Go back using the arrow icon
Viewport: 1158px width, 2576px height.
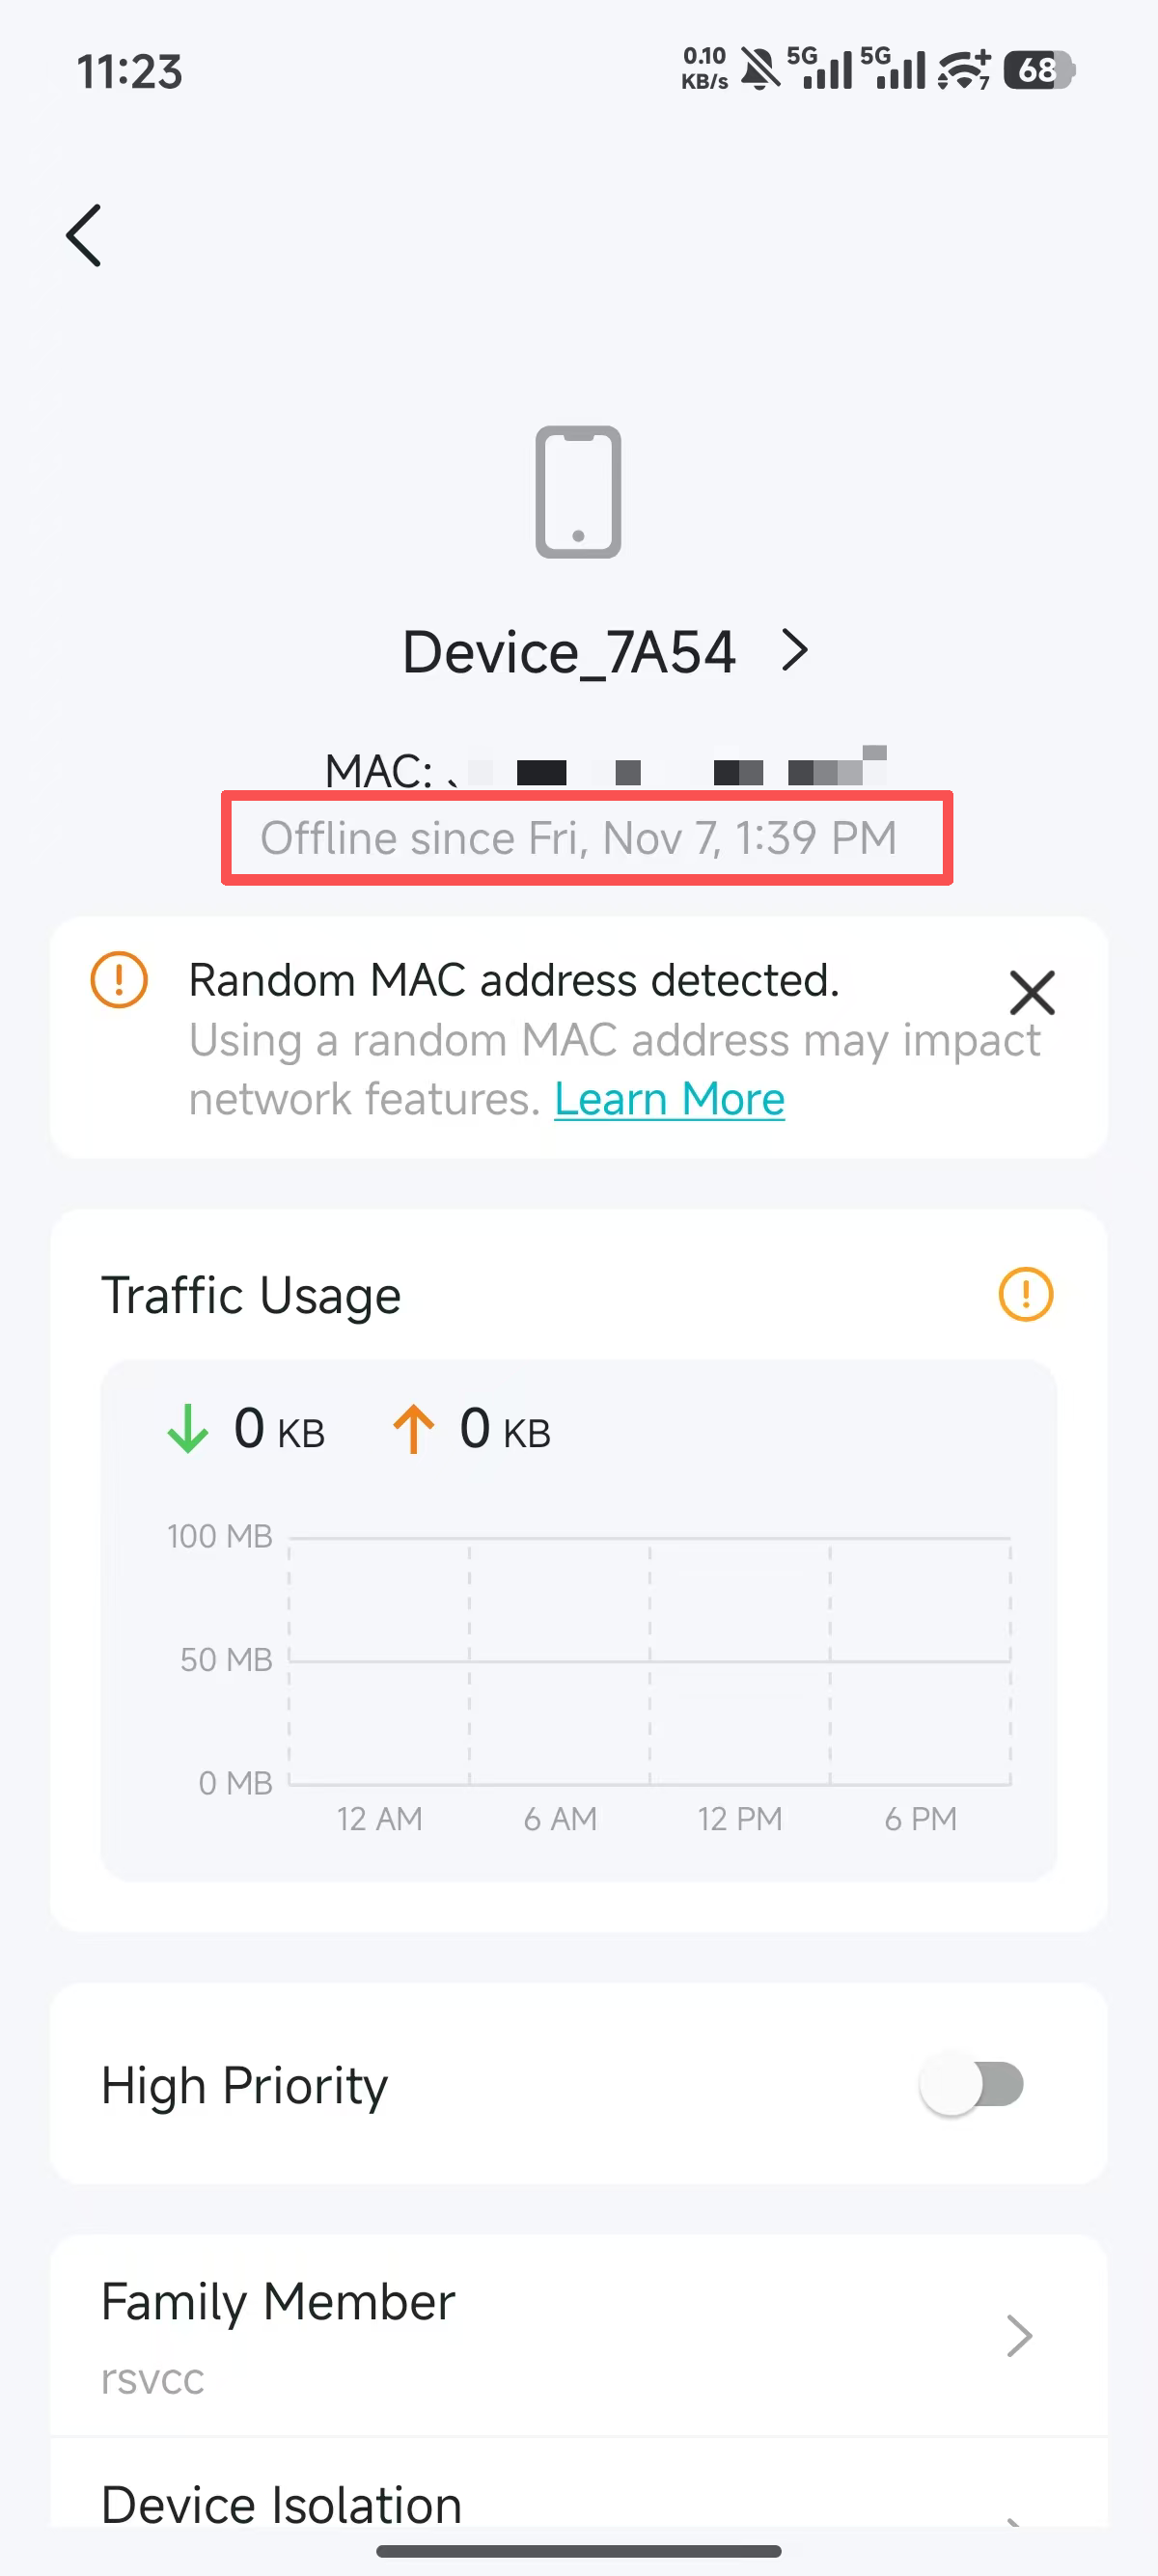84,236
